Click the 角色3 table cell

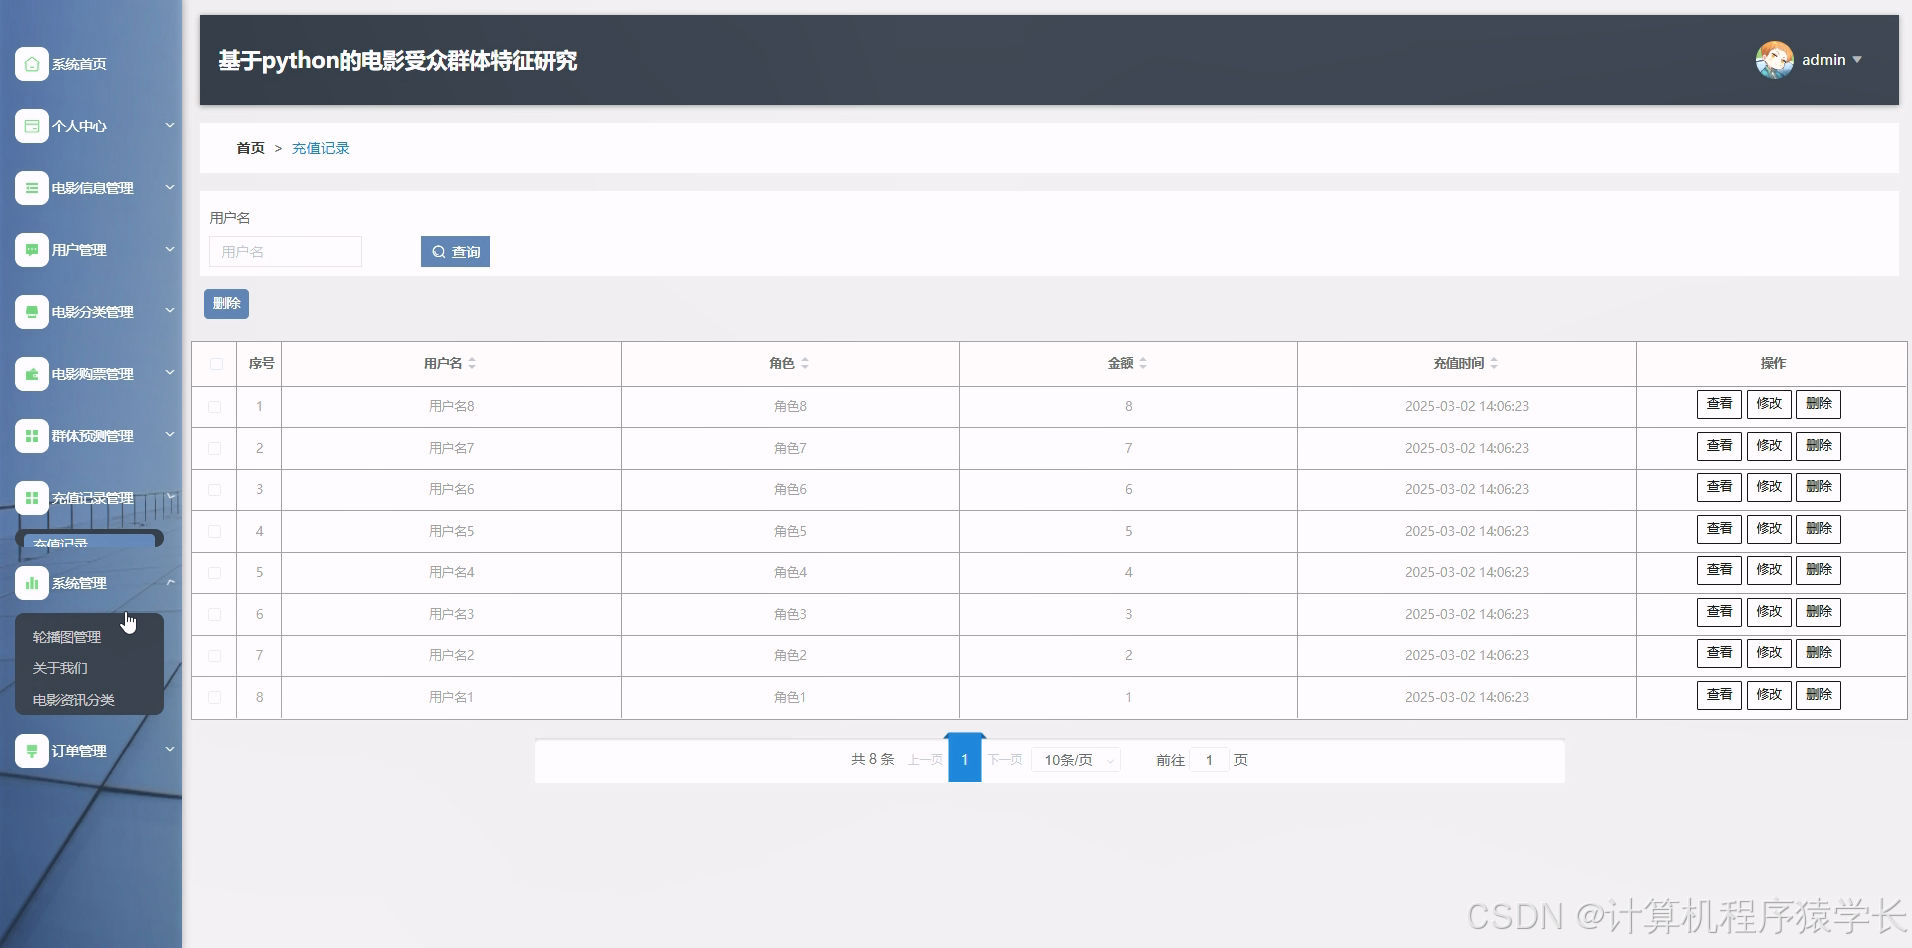[790, 614]
